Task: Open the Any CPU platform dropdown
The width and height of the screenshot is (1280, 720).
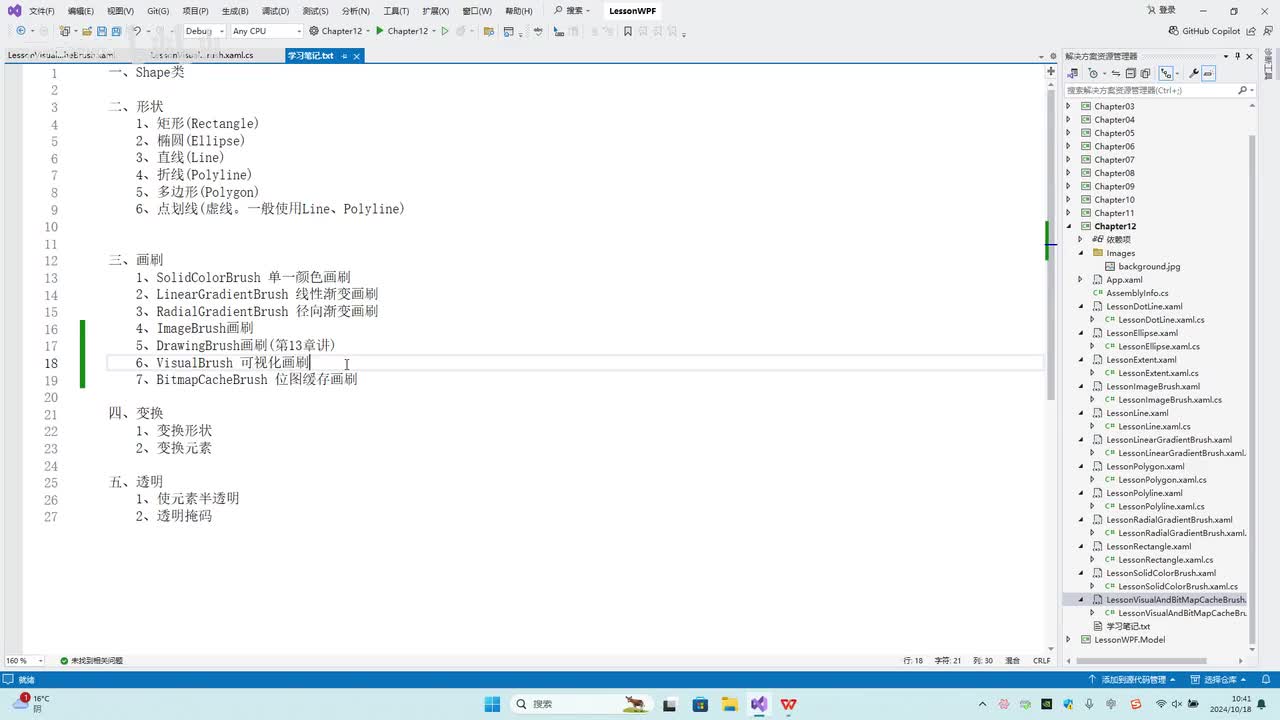Action: (267, 31)
